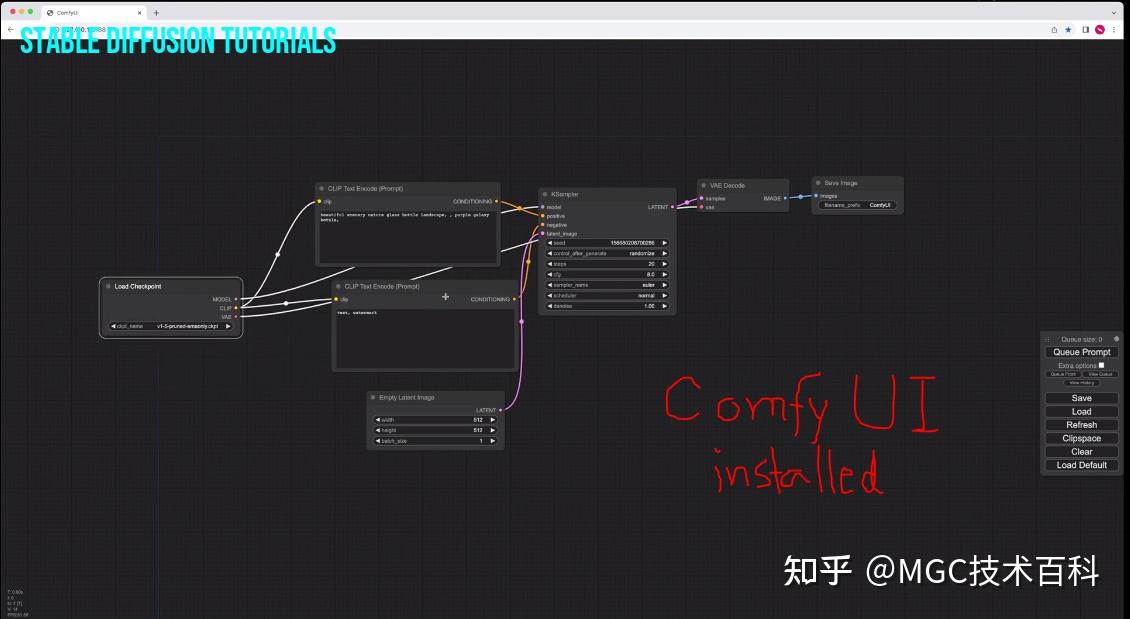The image size is (1130, 619).
Task: Cycle sampler_name forward with its right arrow
Action: pyautogui.click(x=664, y=285)
